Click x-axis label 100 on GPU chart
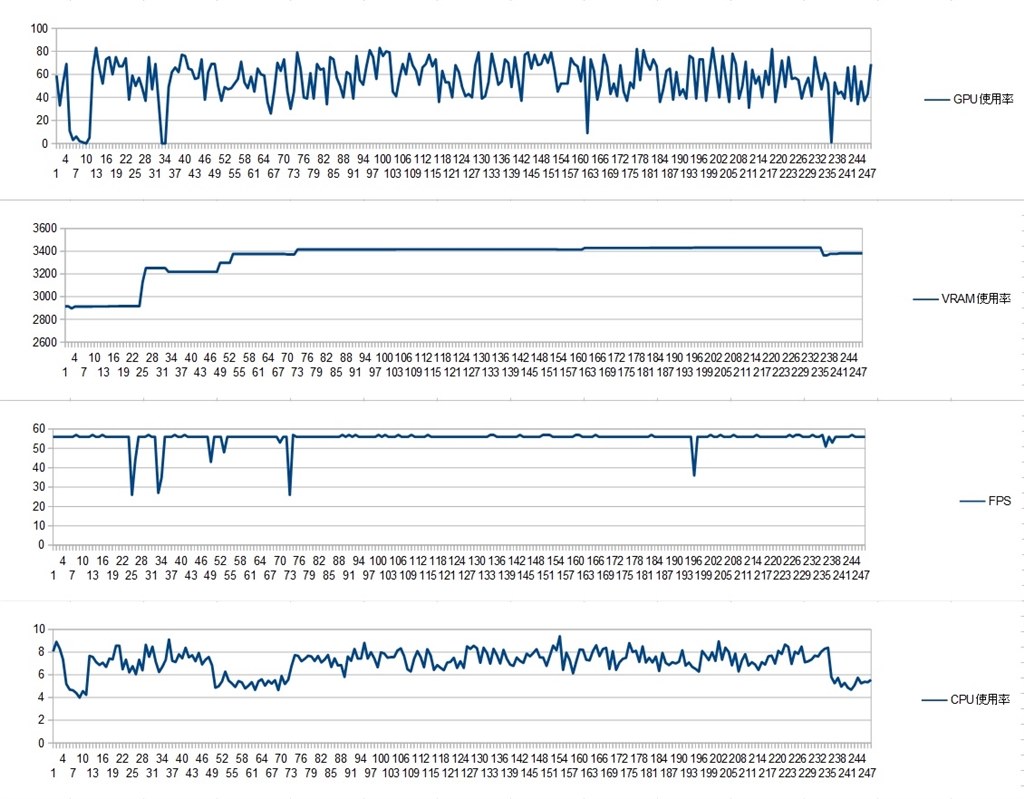 tap(383, 159)
